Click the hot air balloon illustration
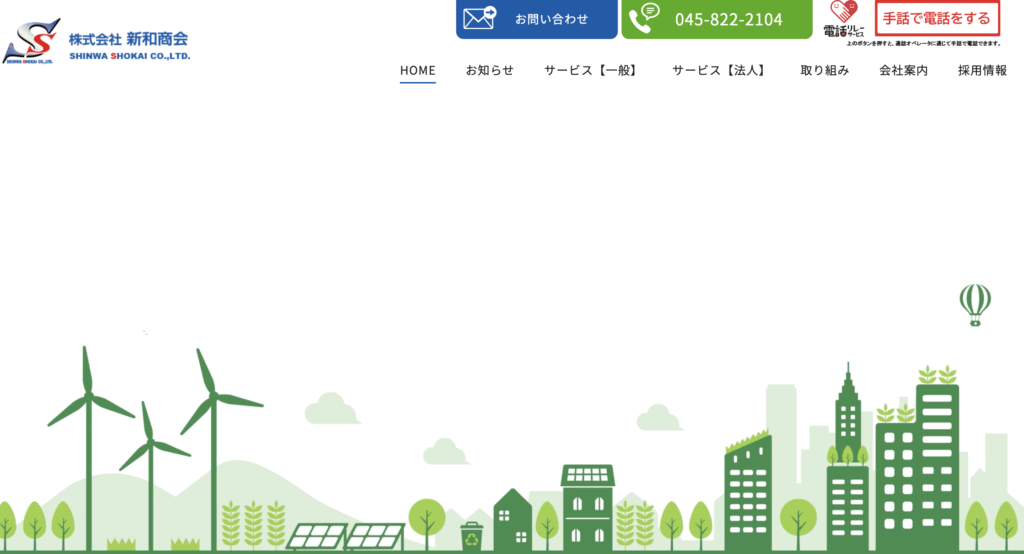The width and height of the screenshot is (1024, 554). (x=974, y=303)
